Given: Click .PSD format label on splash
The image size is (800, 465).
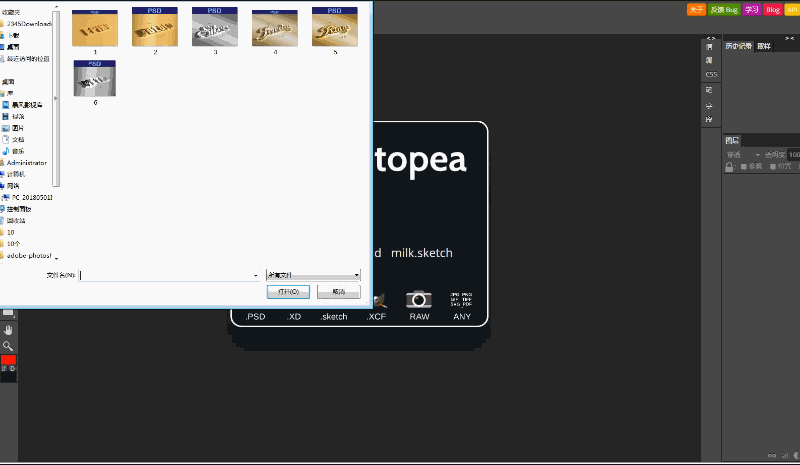Looking at the screenshot, I should click(255, 316).
